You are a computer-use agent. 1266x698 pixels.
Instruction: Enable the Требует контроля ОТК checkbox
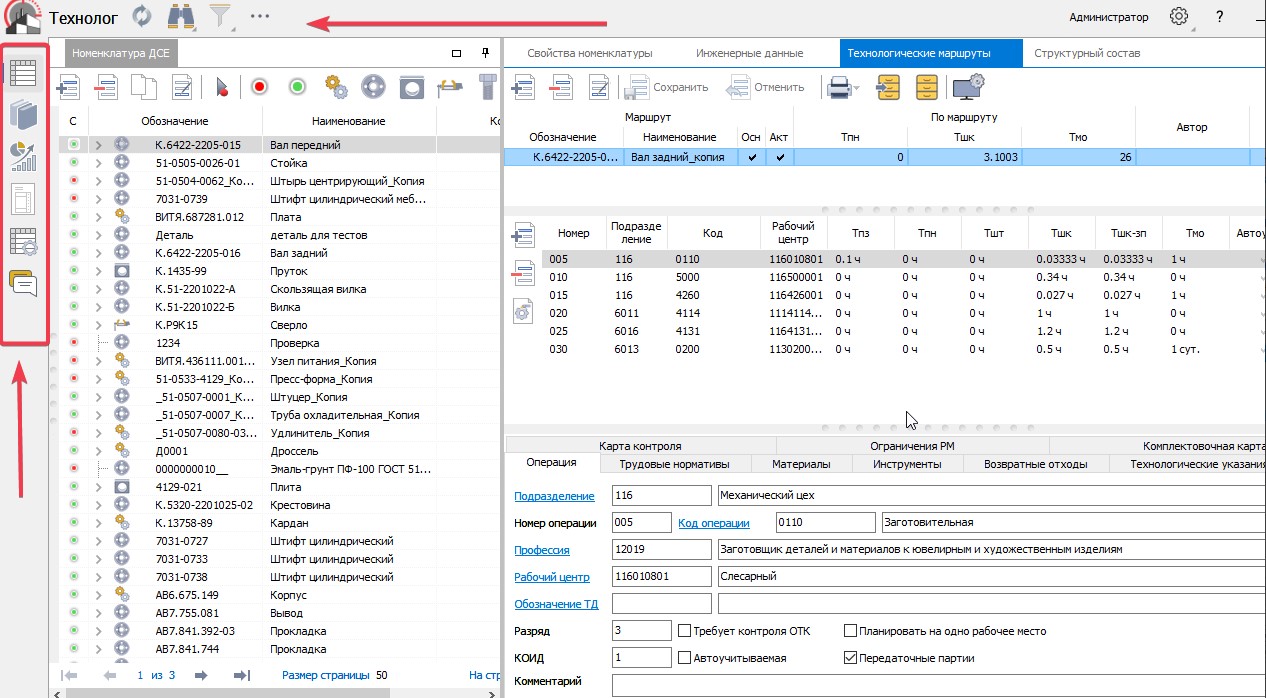click(685, 632)
